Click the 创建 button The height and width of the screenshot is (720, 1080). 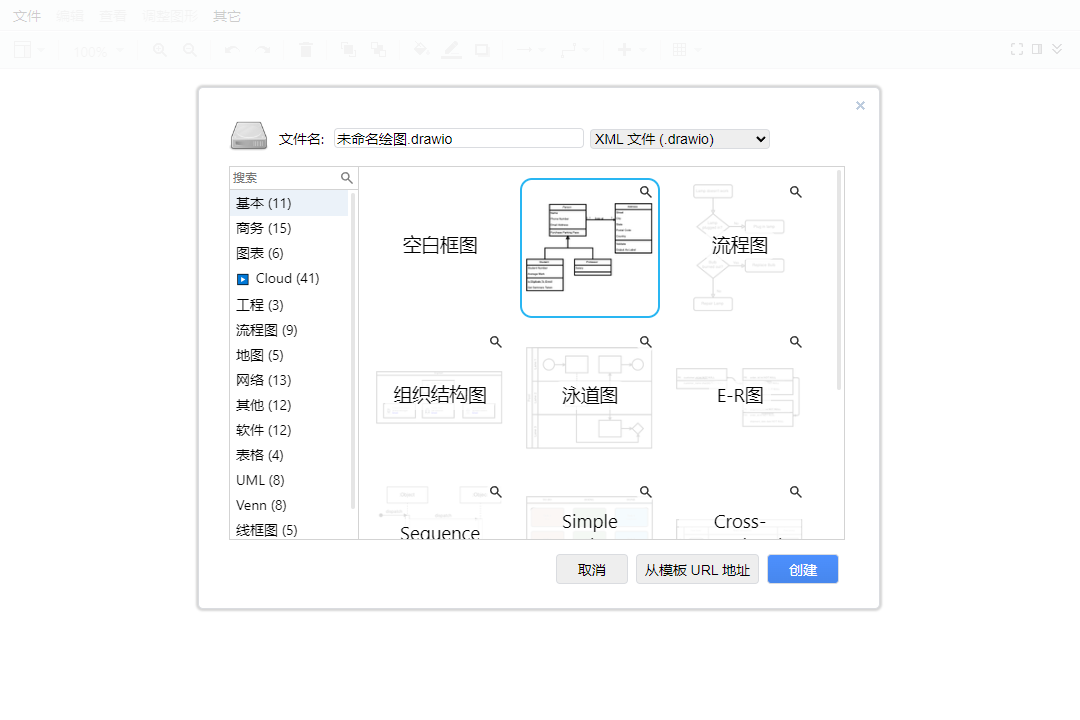tap(803, 569)
